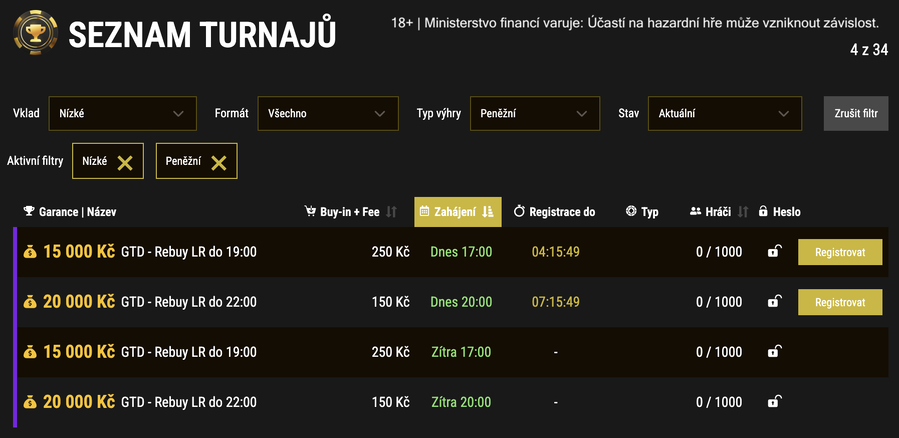Image resolution: width=899 pixels, height=438 pixels.
Task: Register for the Dnes 20:00 tournament
Action: (840, 302)
